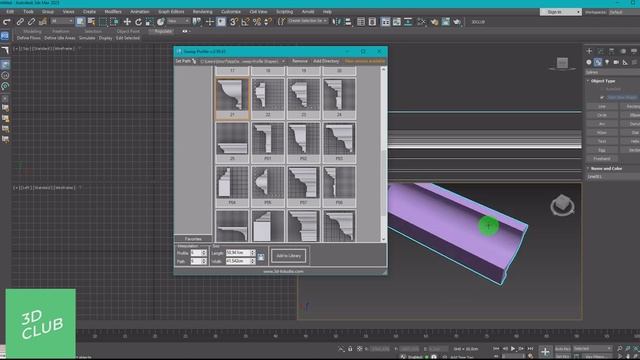Screen dimensions: 640x360
Task: Open the Edit menu
Action: click(x=10, y=12)
